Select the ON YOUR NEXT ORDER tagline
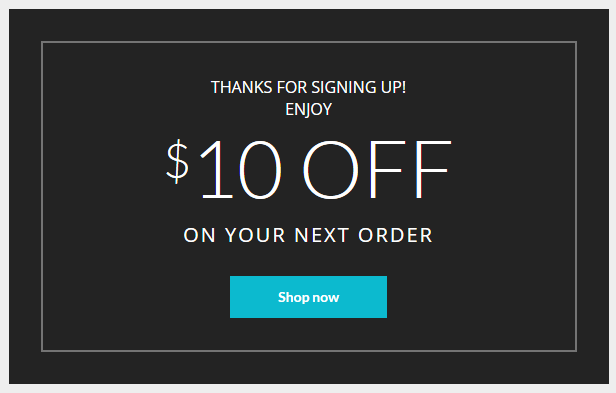This screenshot has height=393, width=616. [x=308, y=235]
